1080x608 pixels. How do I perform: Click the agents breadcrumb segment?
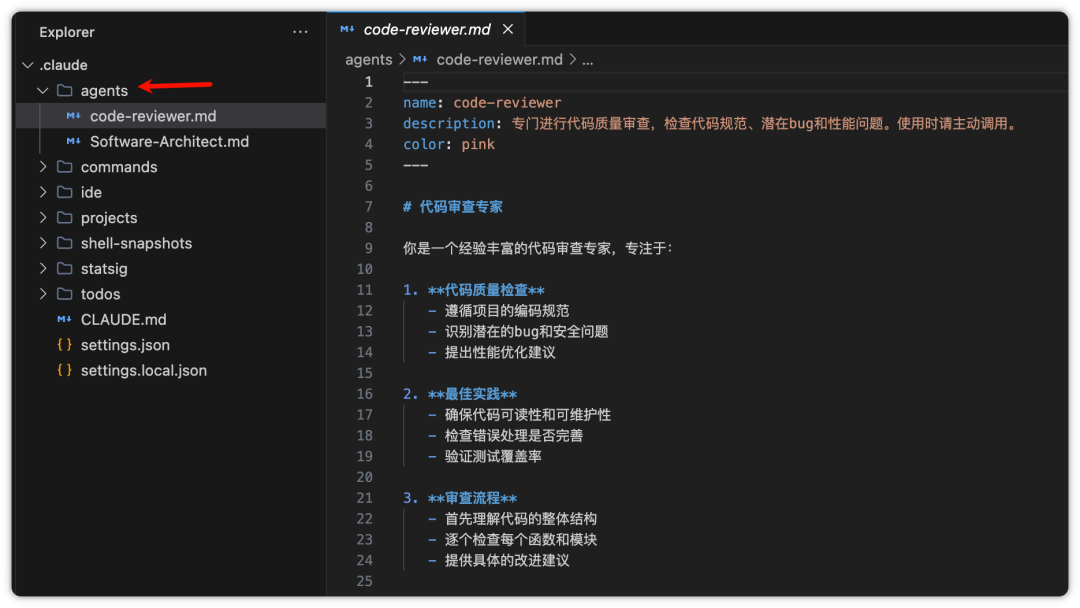click(368, 60)
